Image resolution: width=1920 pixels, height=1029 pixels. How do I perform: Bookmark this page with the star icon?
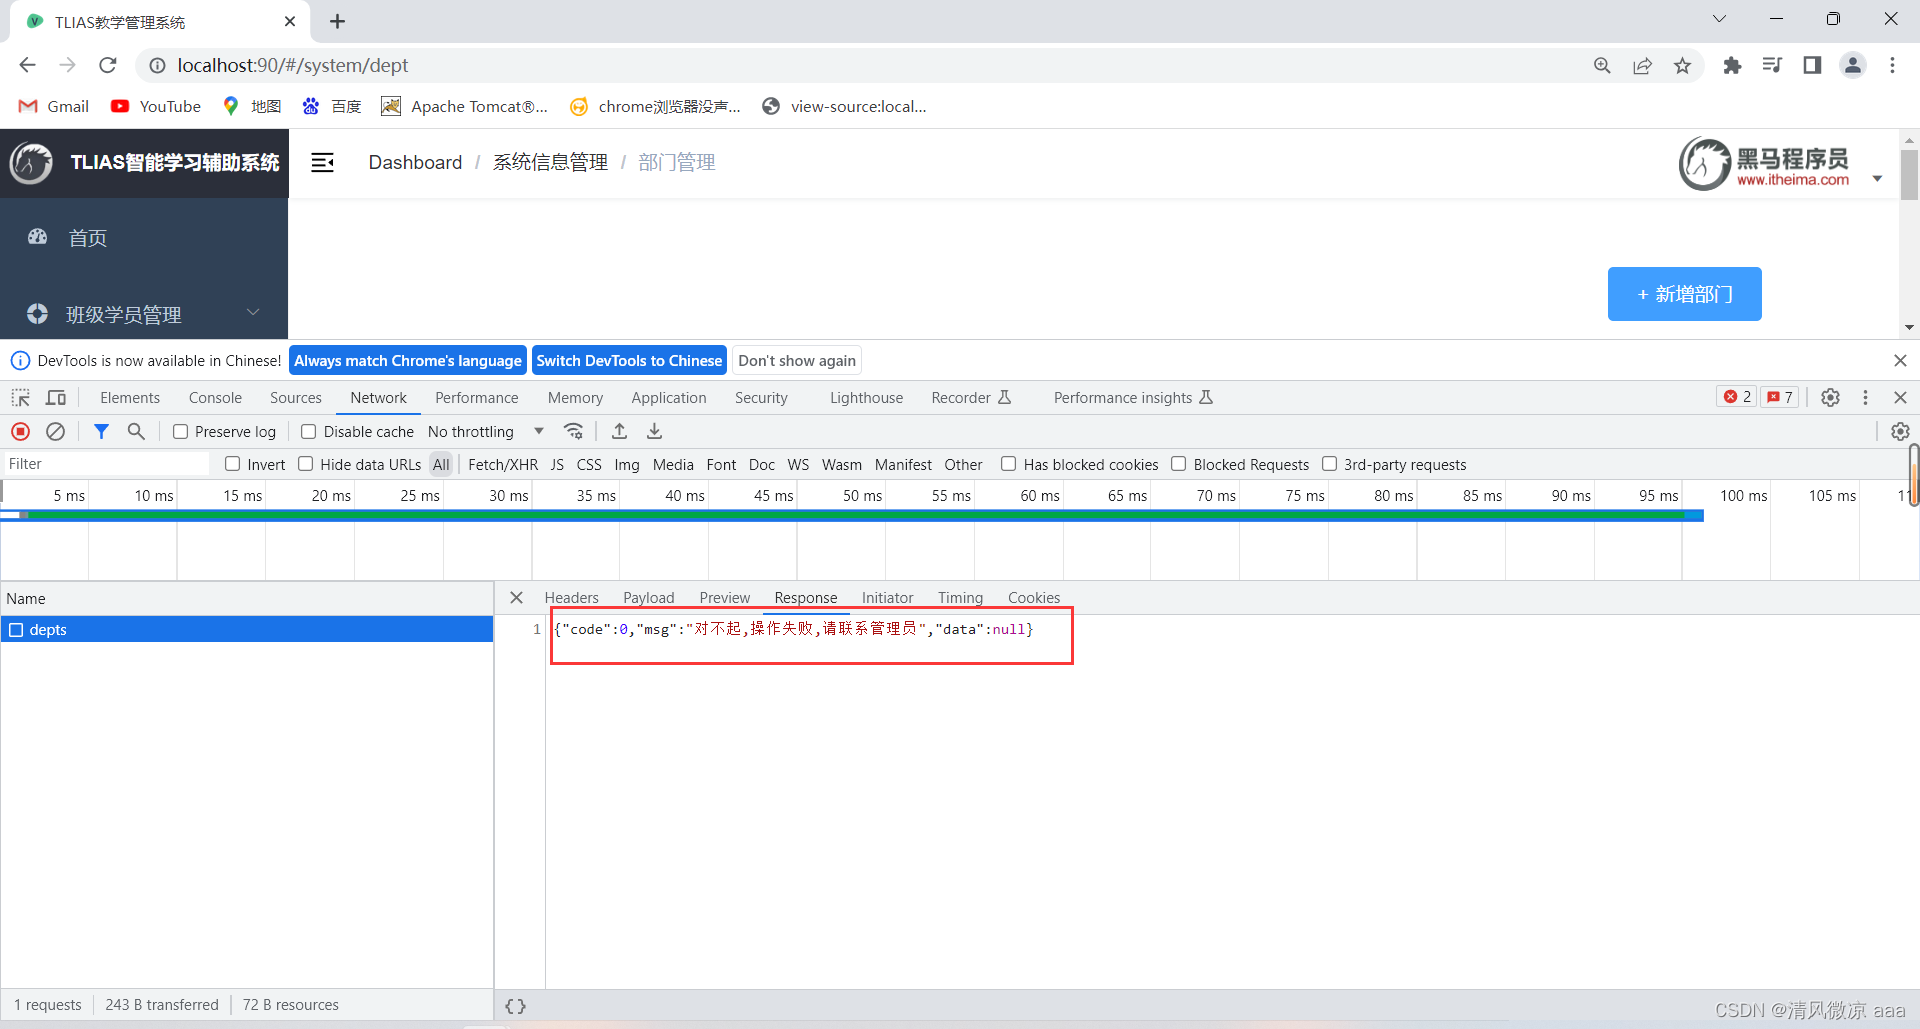[1682, 65]
